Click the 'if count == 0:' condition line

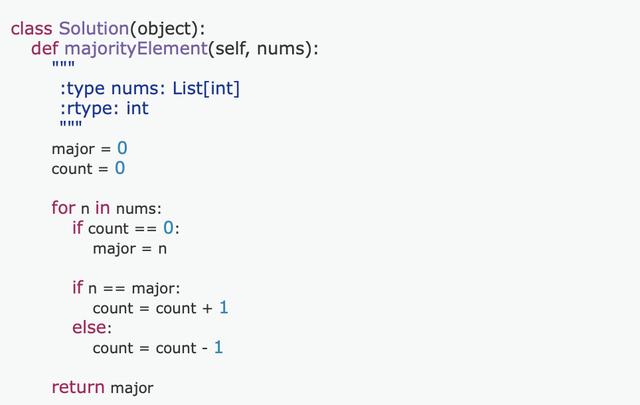click(x=125, y=228)
